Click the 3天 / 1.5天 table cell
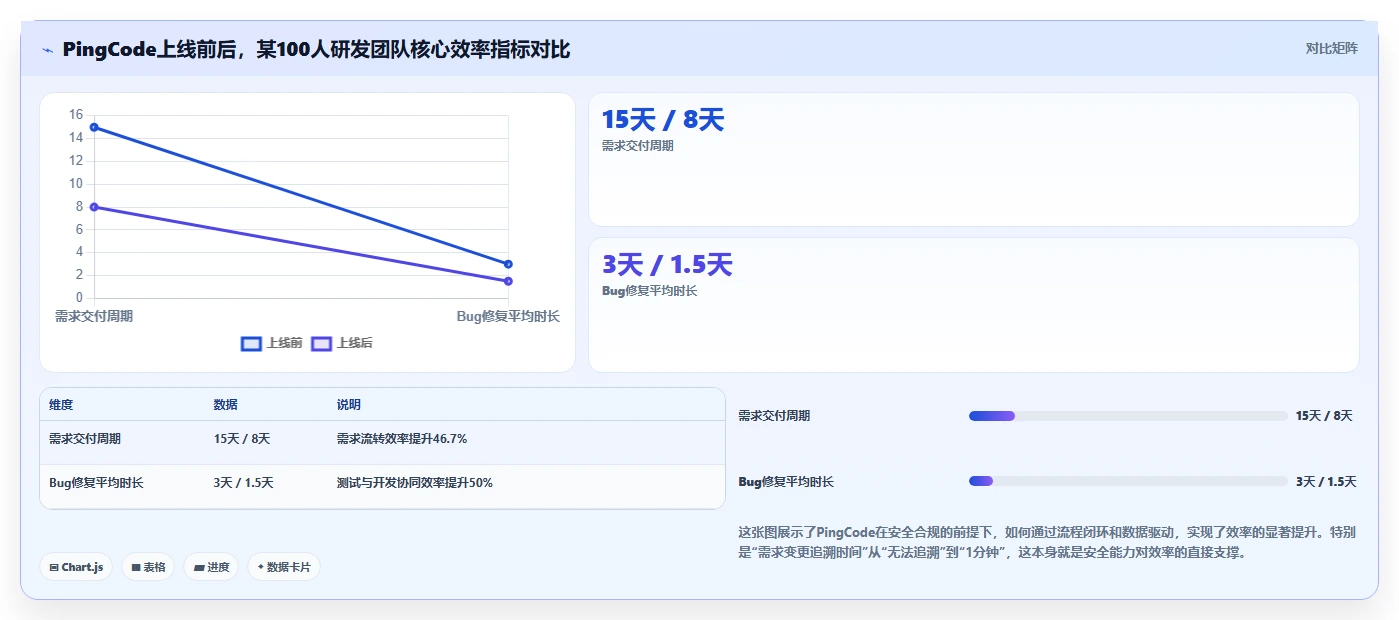 243,483
